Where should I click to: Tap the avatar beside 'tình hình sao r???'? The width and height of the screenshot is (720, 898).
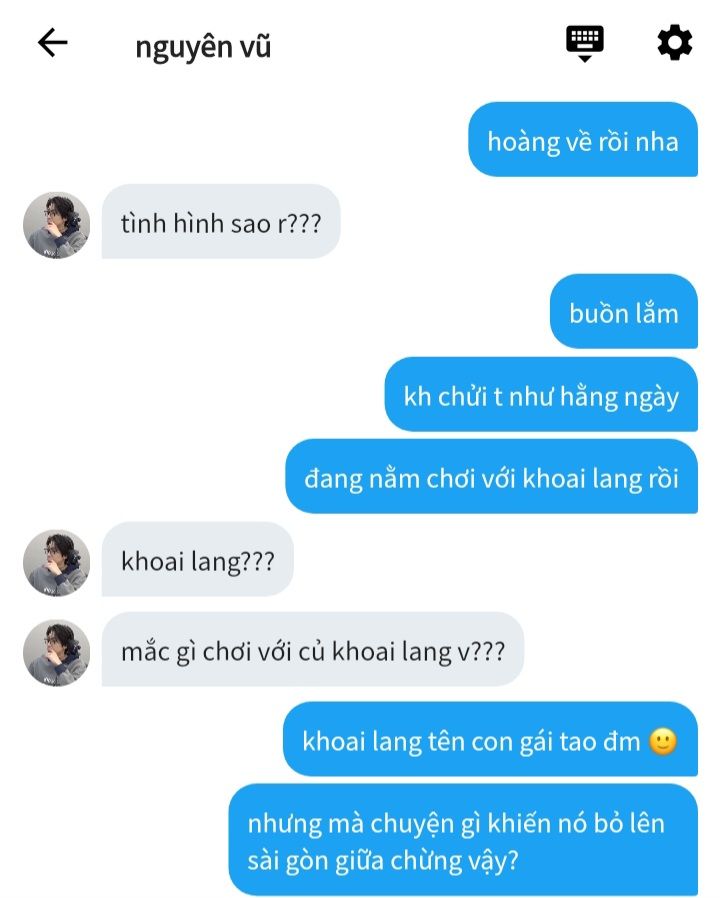coord(56,225)
